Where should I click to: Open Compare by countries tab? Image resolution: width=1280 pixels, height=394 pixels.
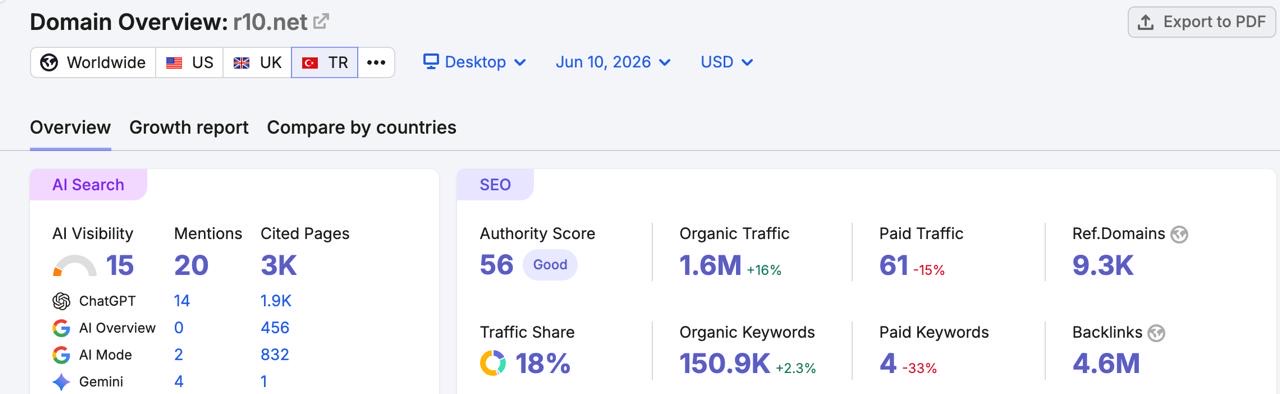pyautogui.click(x=362, y=128)
